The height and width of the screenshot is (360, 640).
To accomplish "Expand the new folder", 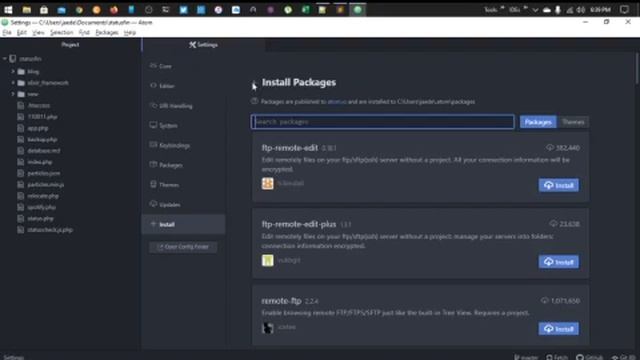I will click(13, 94).
